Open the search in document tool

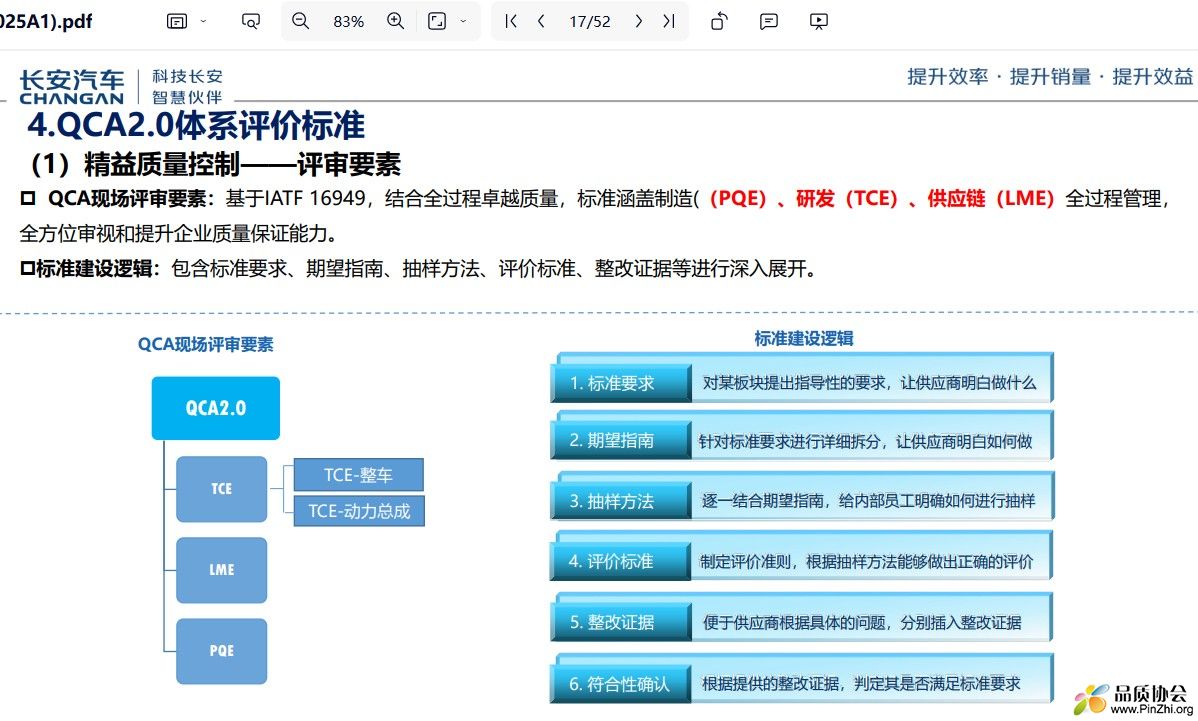(251, 21)
